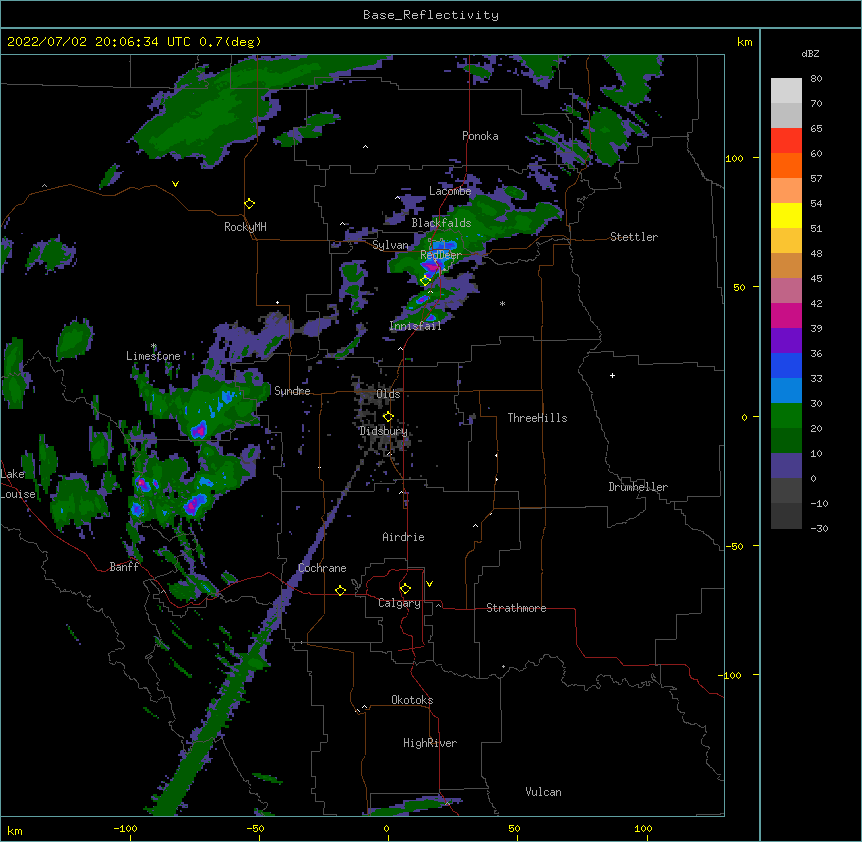Click the yellow diamond marker between Olds and Didsbury
The height and width of the screenshot is (842, 862).
[x=388, y=416]
